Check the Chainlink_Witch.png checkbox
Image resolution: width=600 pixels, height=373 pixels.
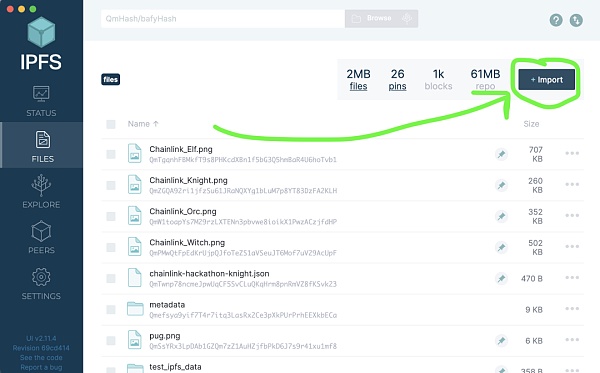click(x=111, y=248)
